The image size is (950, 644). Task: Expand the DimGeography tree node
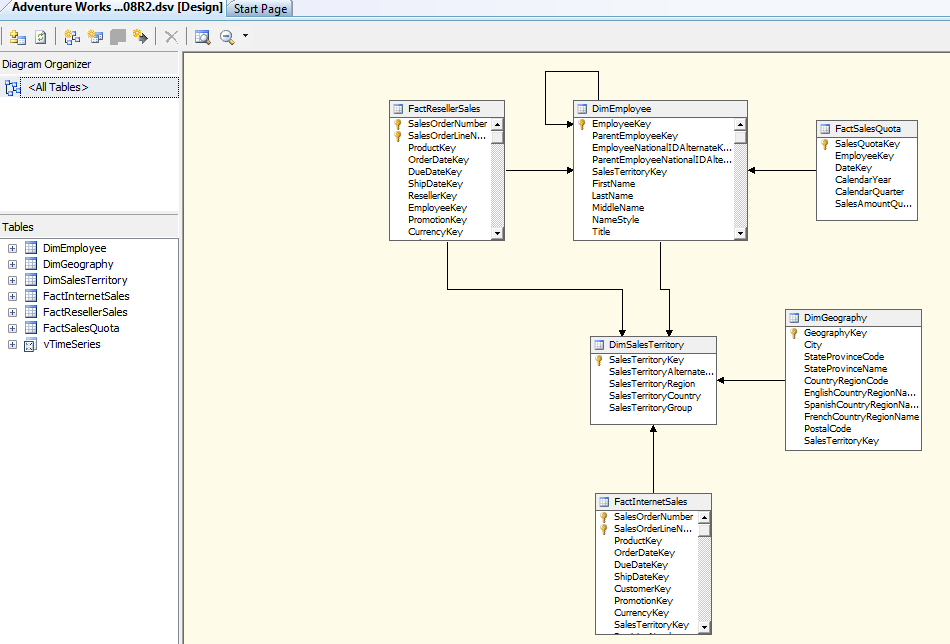pos(12,264)
